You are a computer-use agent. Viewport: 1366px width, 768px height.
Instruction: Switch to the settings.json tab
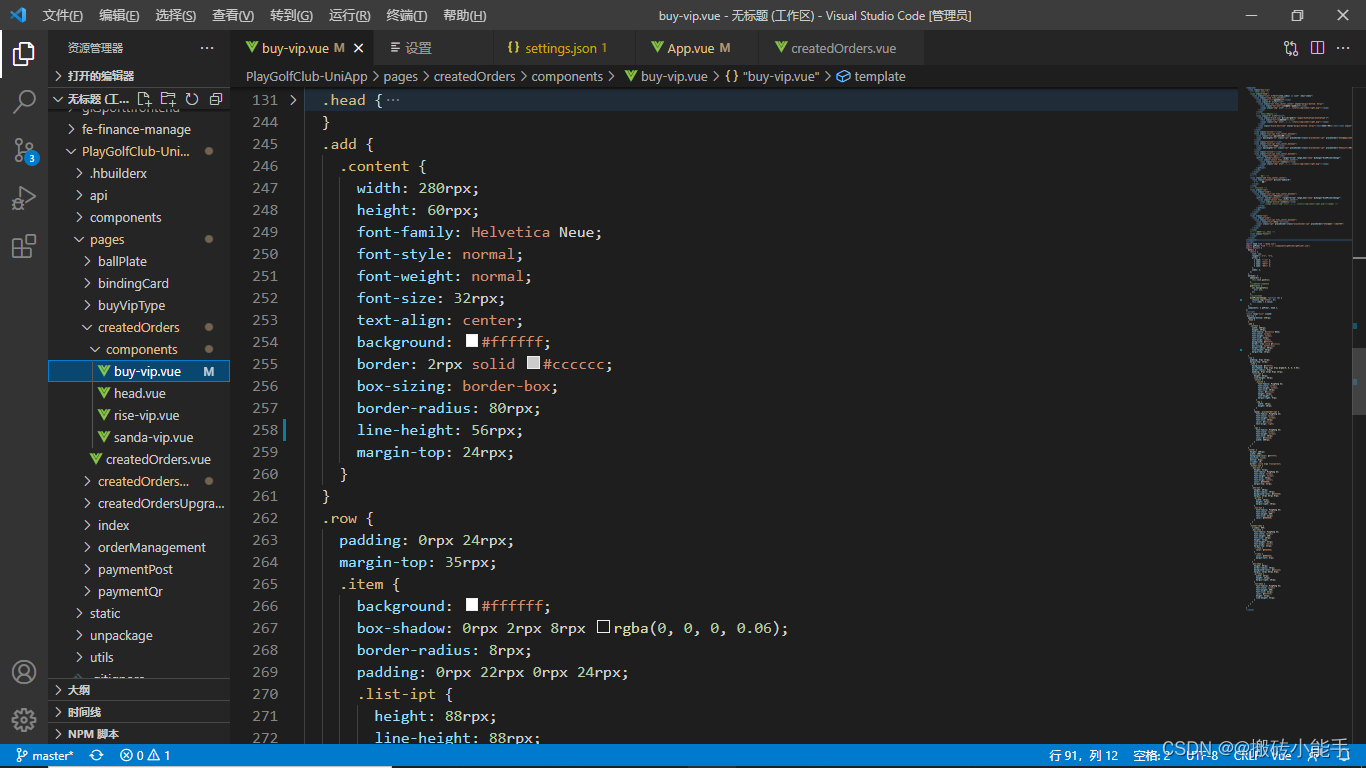(565, 48)
